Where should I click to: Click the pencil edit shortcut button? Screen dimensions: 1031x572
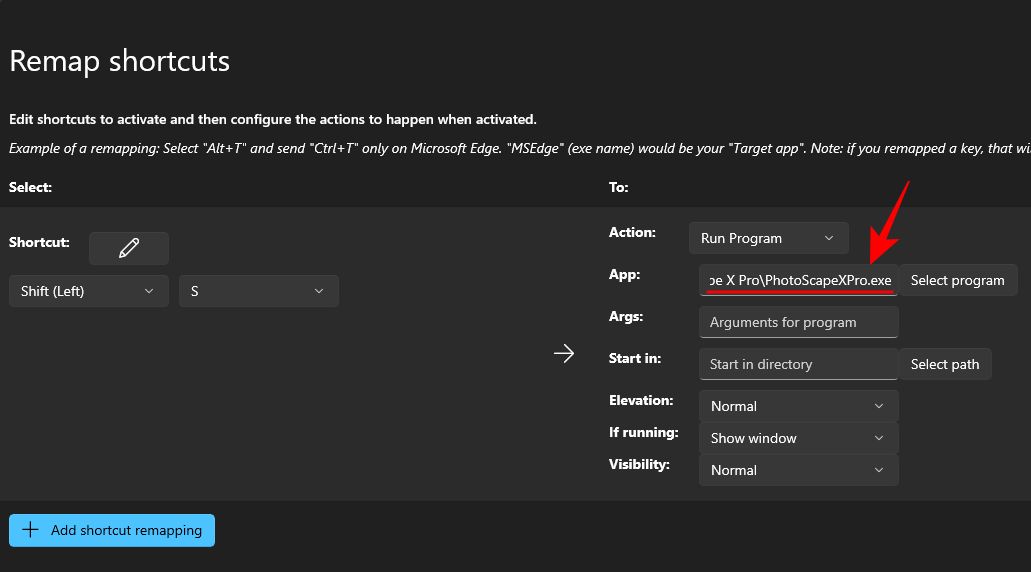click(x=129, y=248)
